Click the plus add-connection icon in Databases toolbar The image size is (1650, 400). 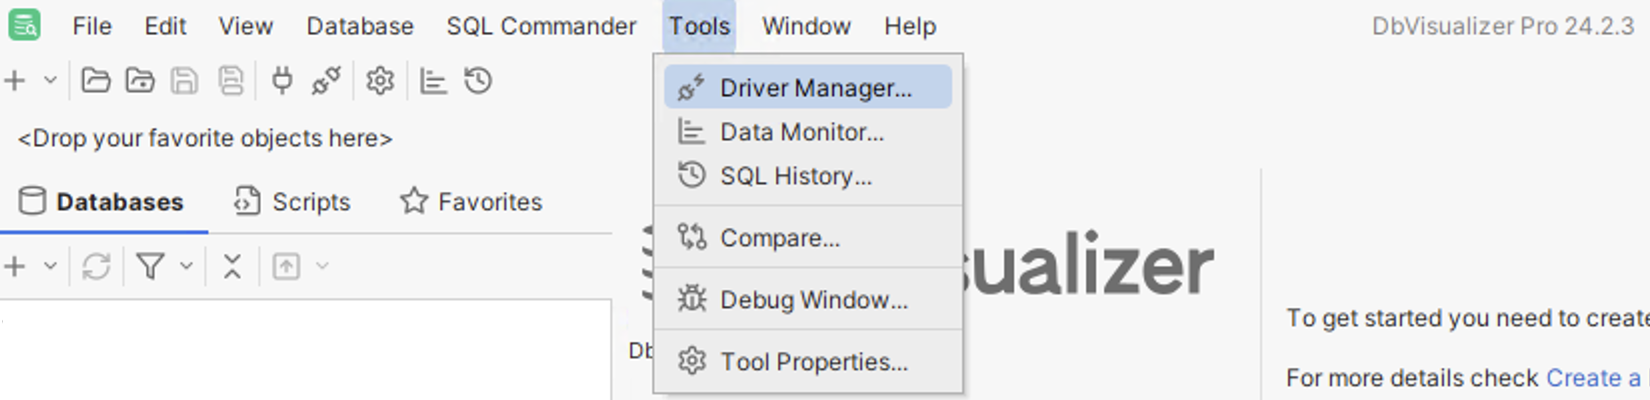click(x=15, y=266)
